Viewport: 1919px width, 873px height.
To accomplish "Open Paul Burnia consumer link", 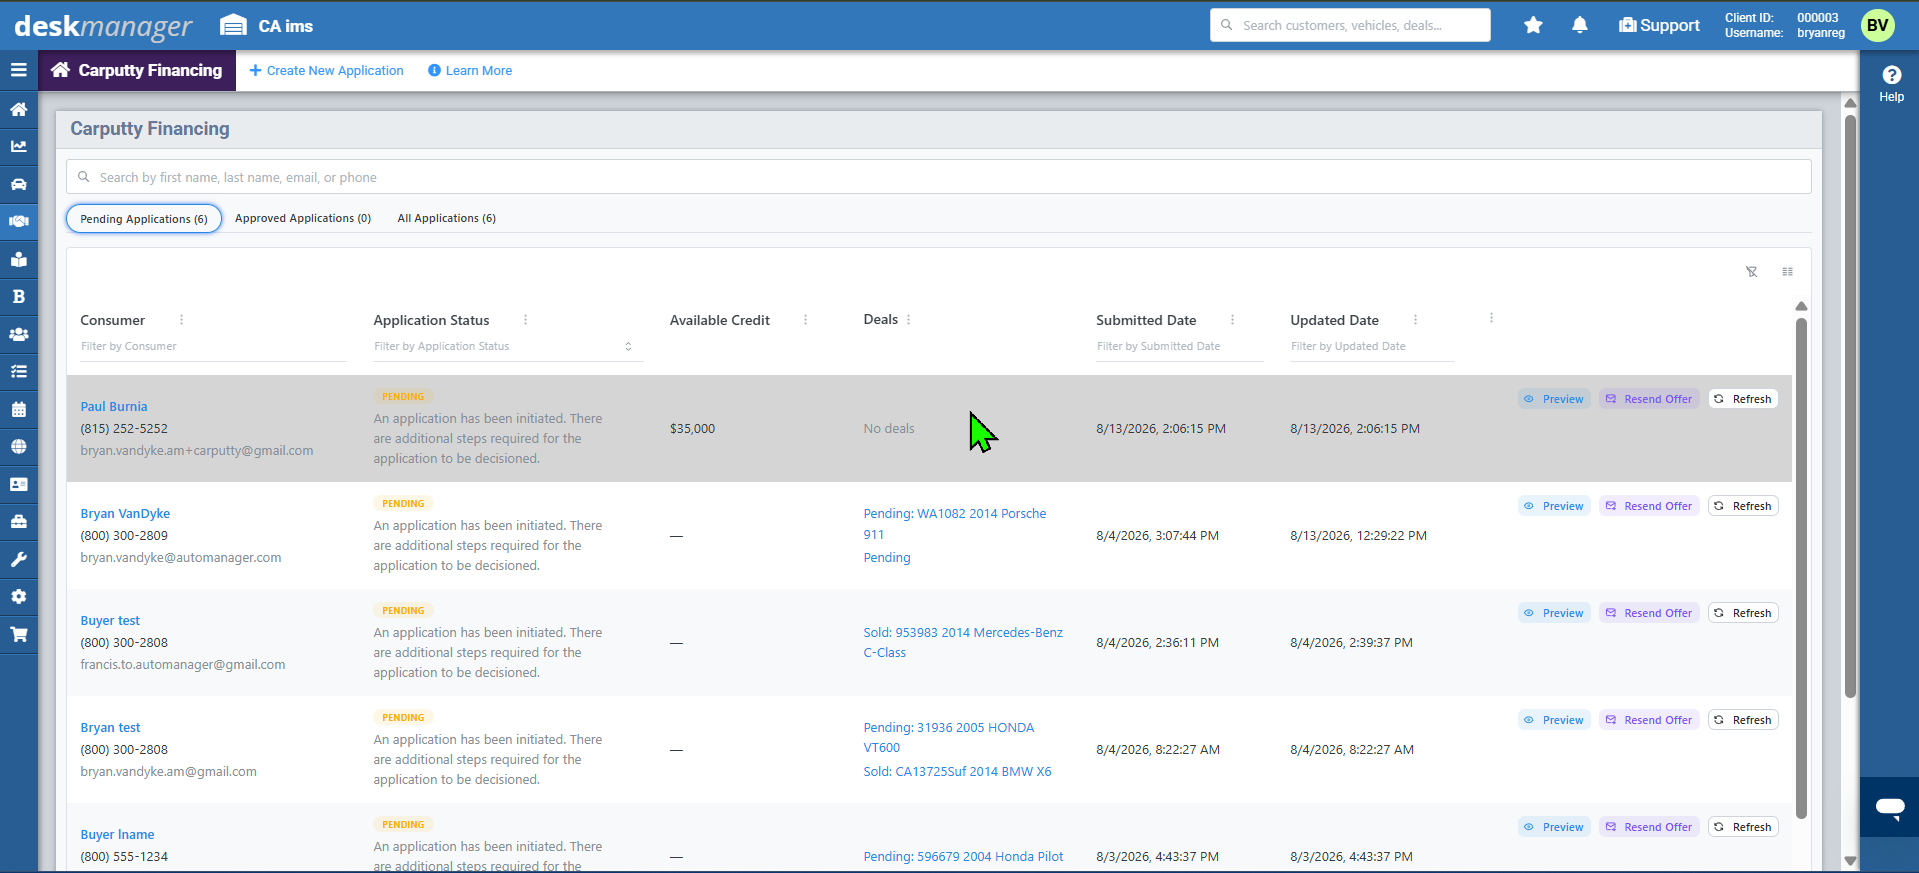I will point(114,407).
